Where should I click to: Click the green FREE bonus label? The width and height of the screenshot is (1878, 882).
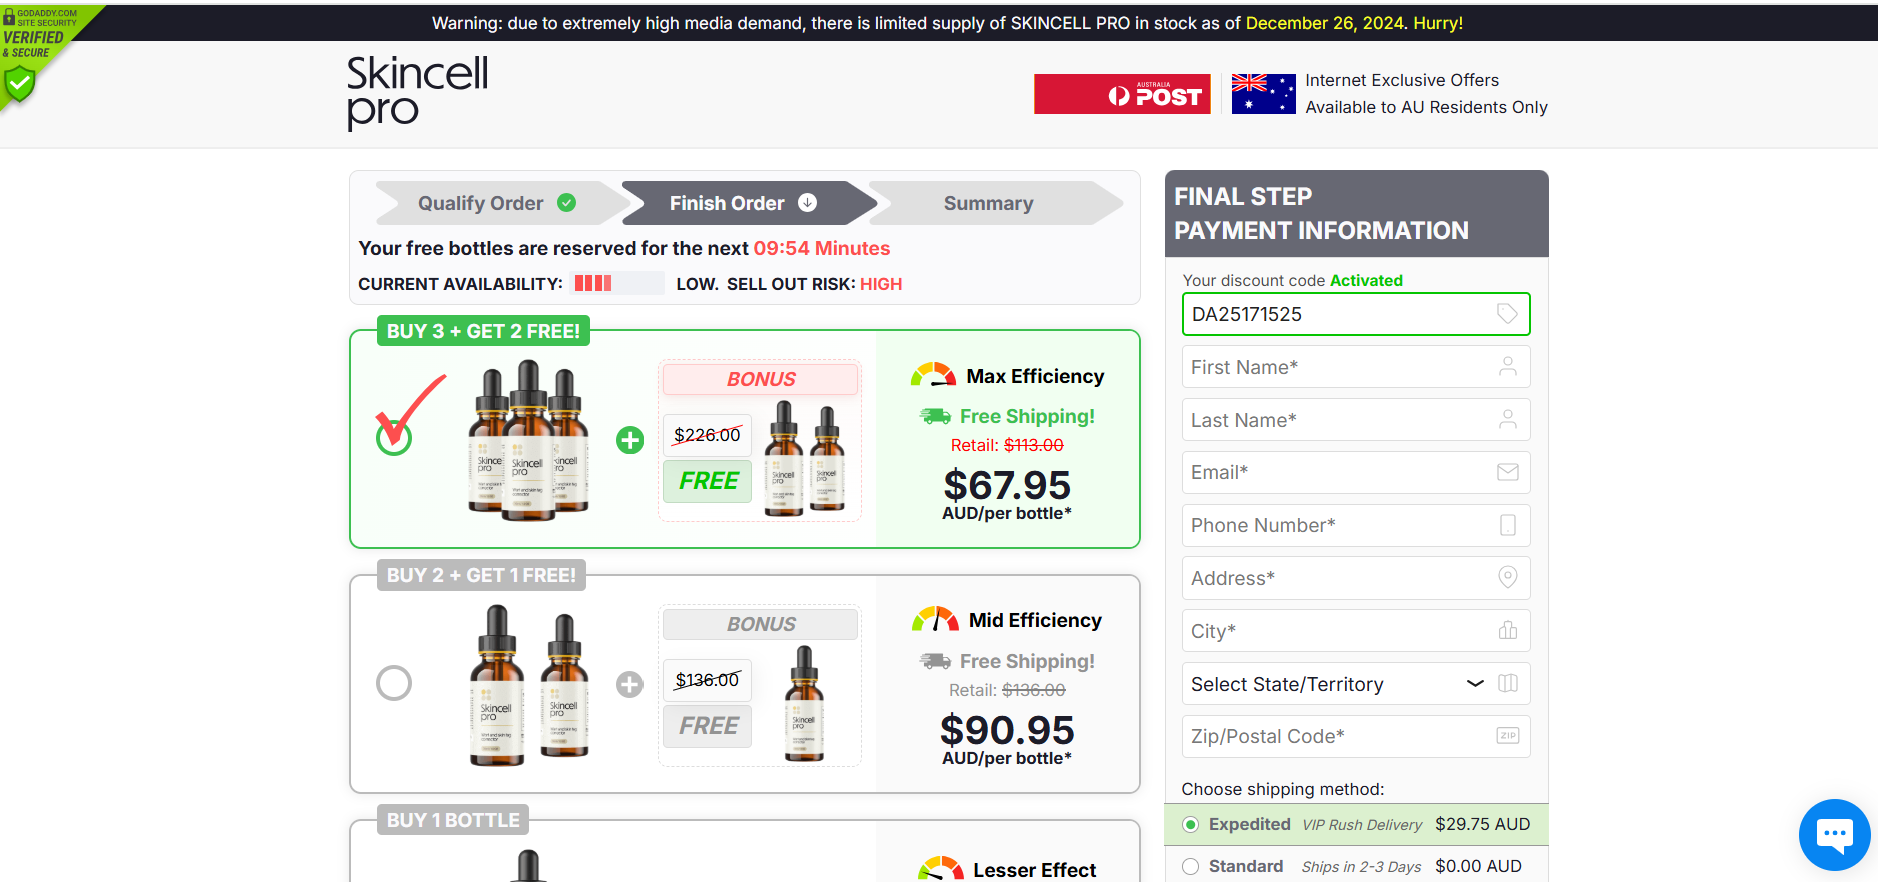click(x=708, y=481)
